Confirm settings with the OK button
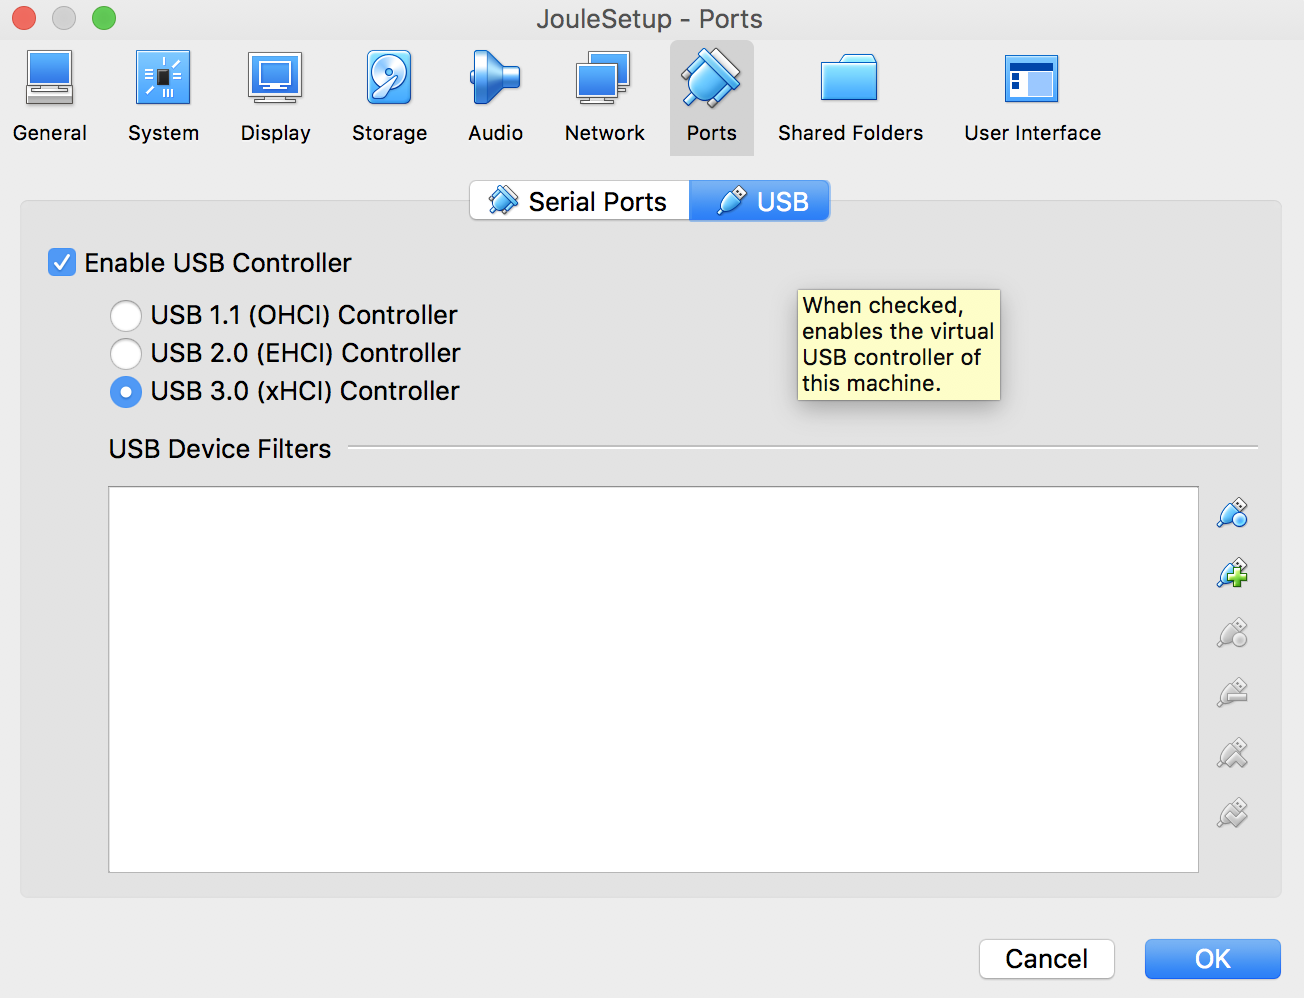Viewport: 1304px width, 998px height. 1212,958
